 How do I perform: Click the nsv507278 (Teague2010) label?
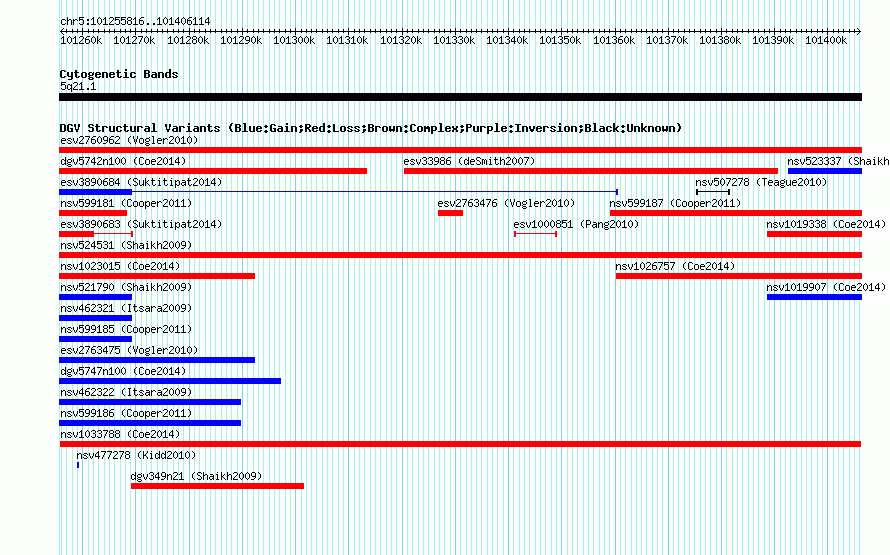pyautogui.click(x=761, y=182)
